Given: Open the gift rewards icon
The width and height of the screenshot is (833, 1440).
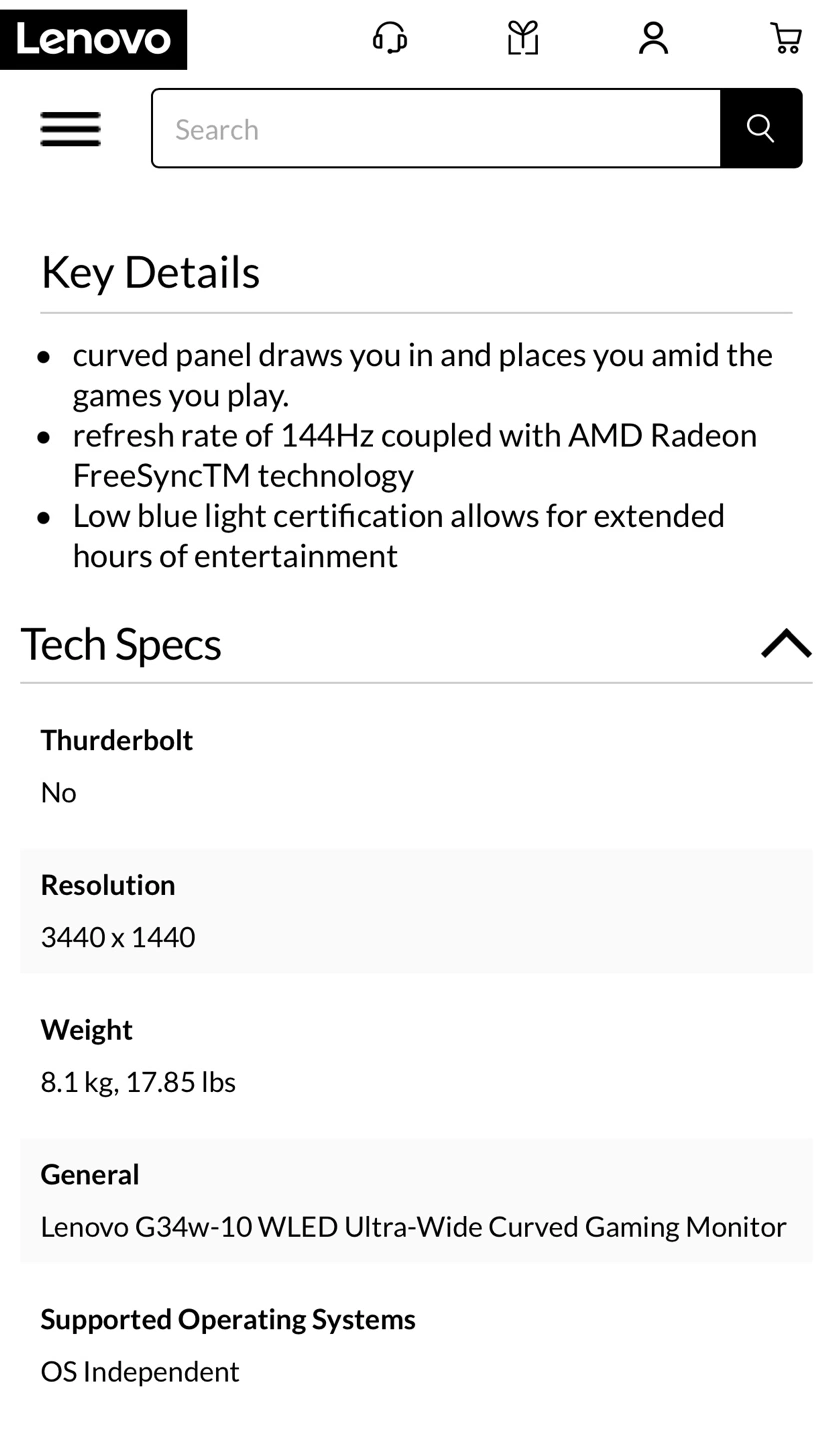Looking at the screenshot, I should click(x=522, y=38).
